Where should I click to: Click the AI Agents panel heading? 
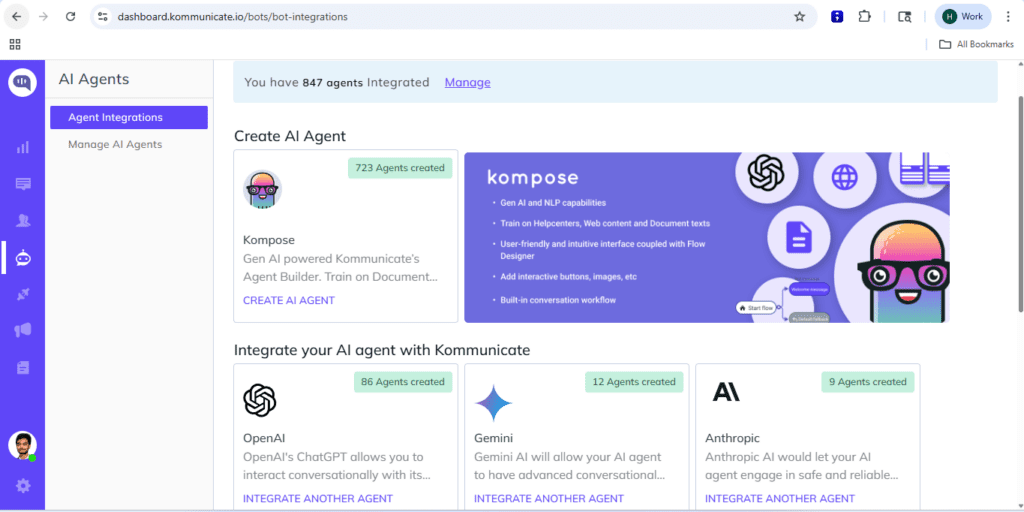point(94,79)
